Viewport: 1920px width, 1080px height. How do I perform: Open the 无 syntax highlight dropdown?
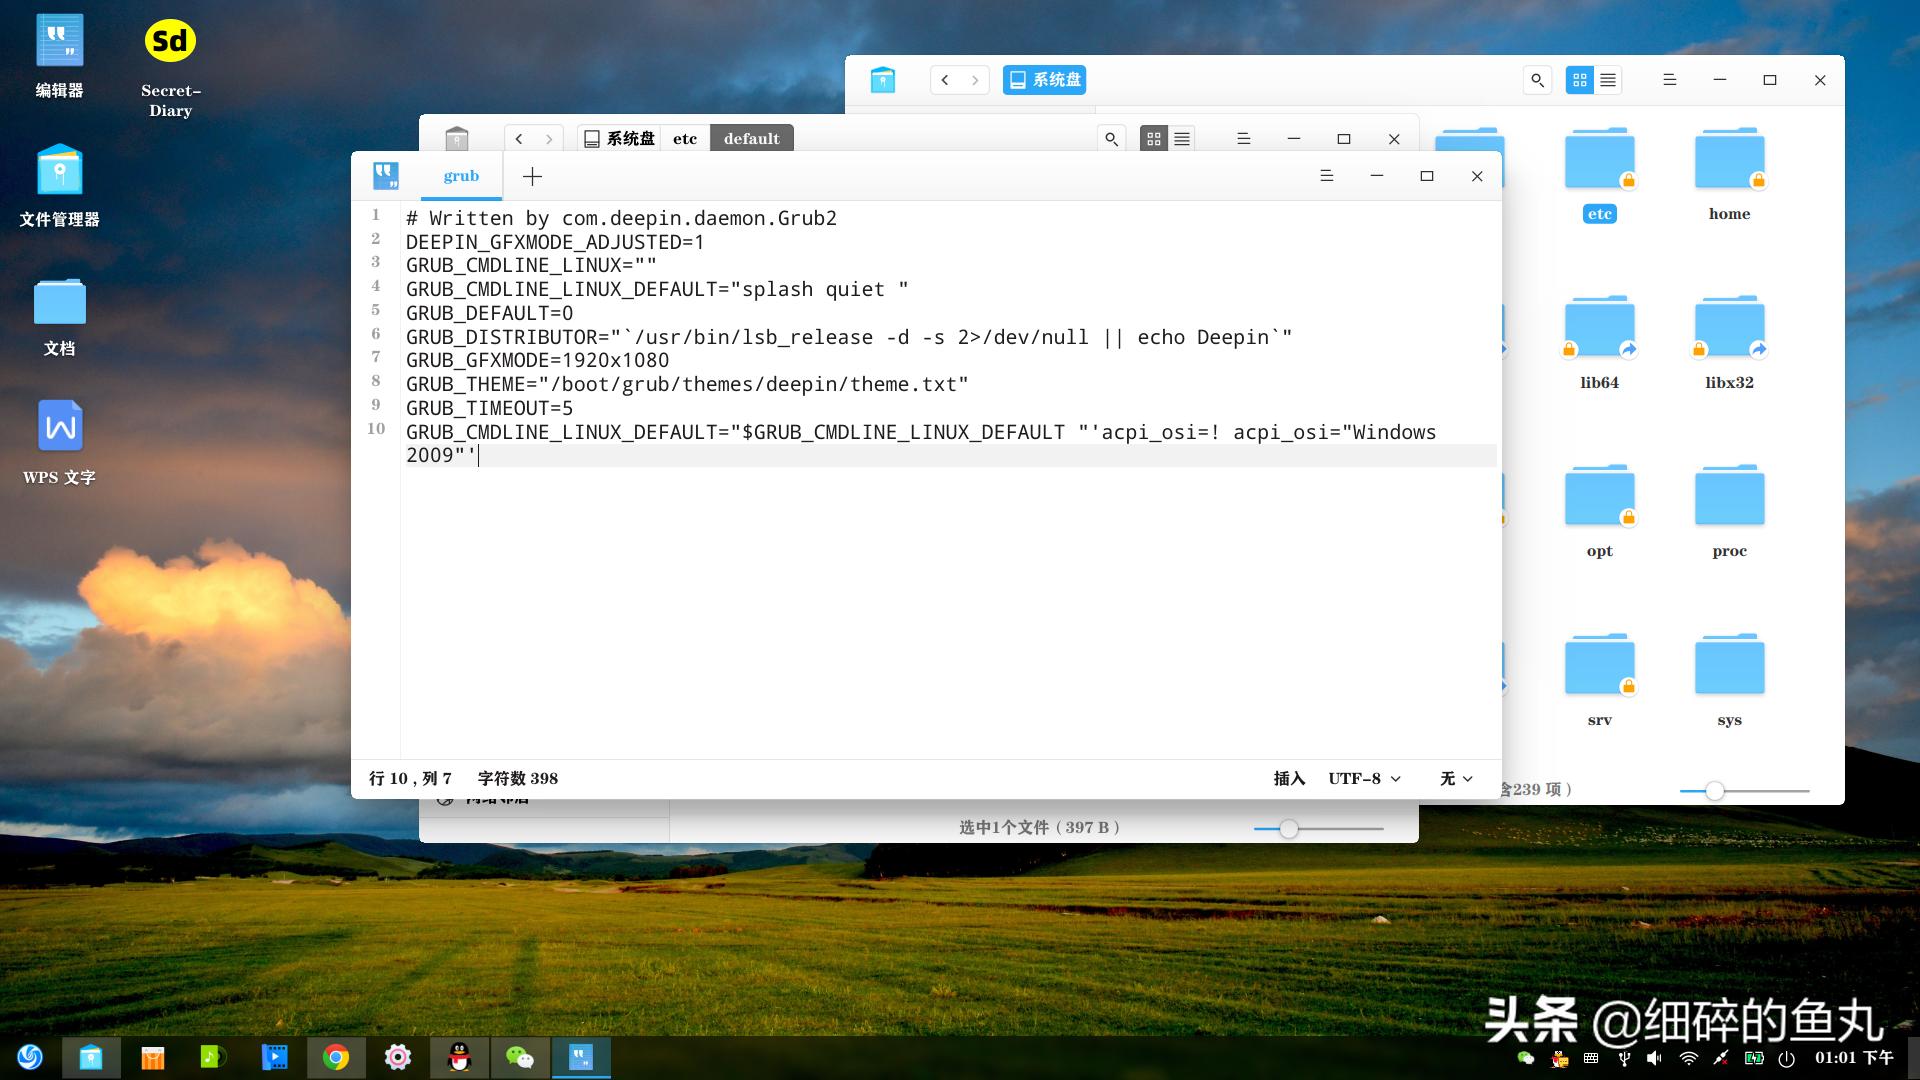[x=1456, y=779]
